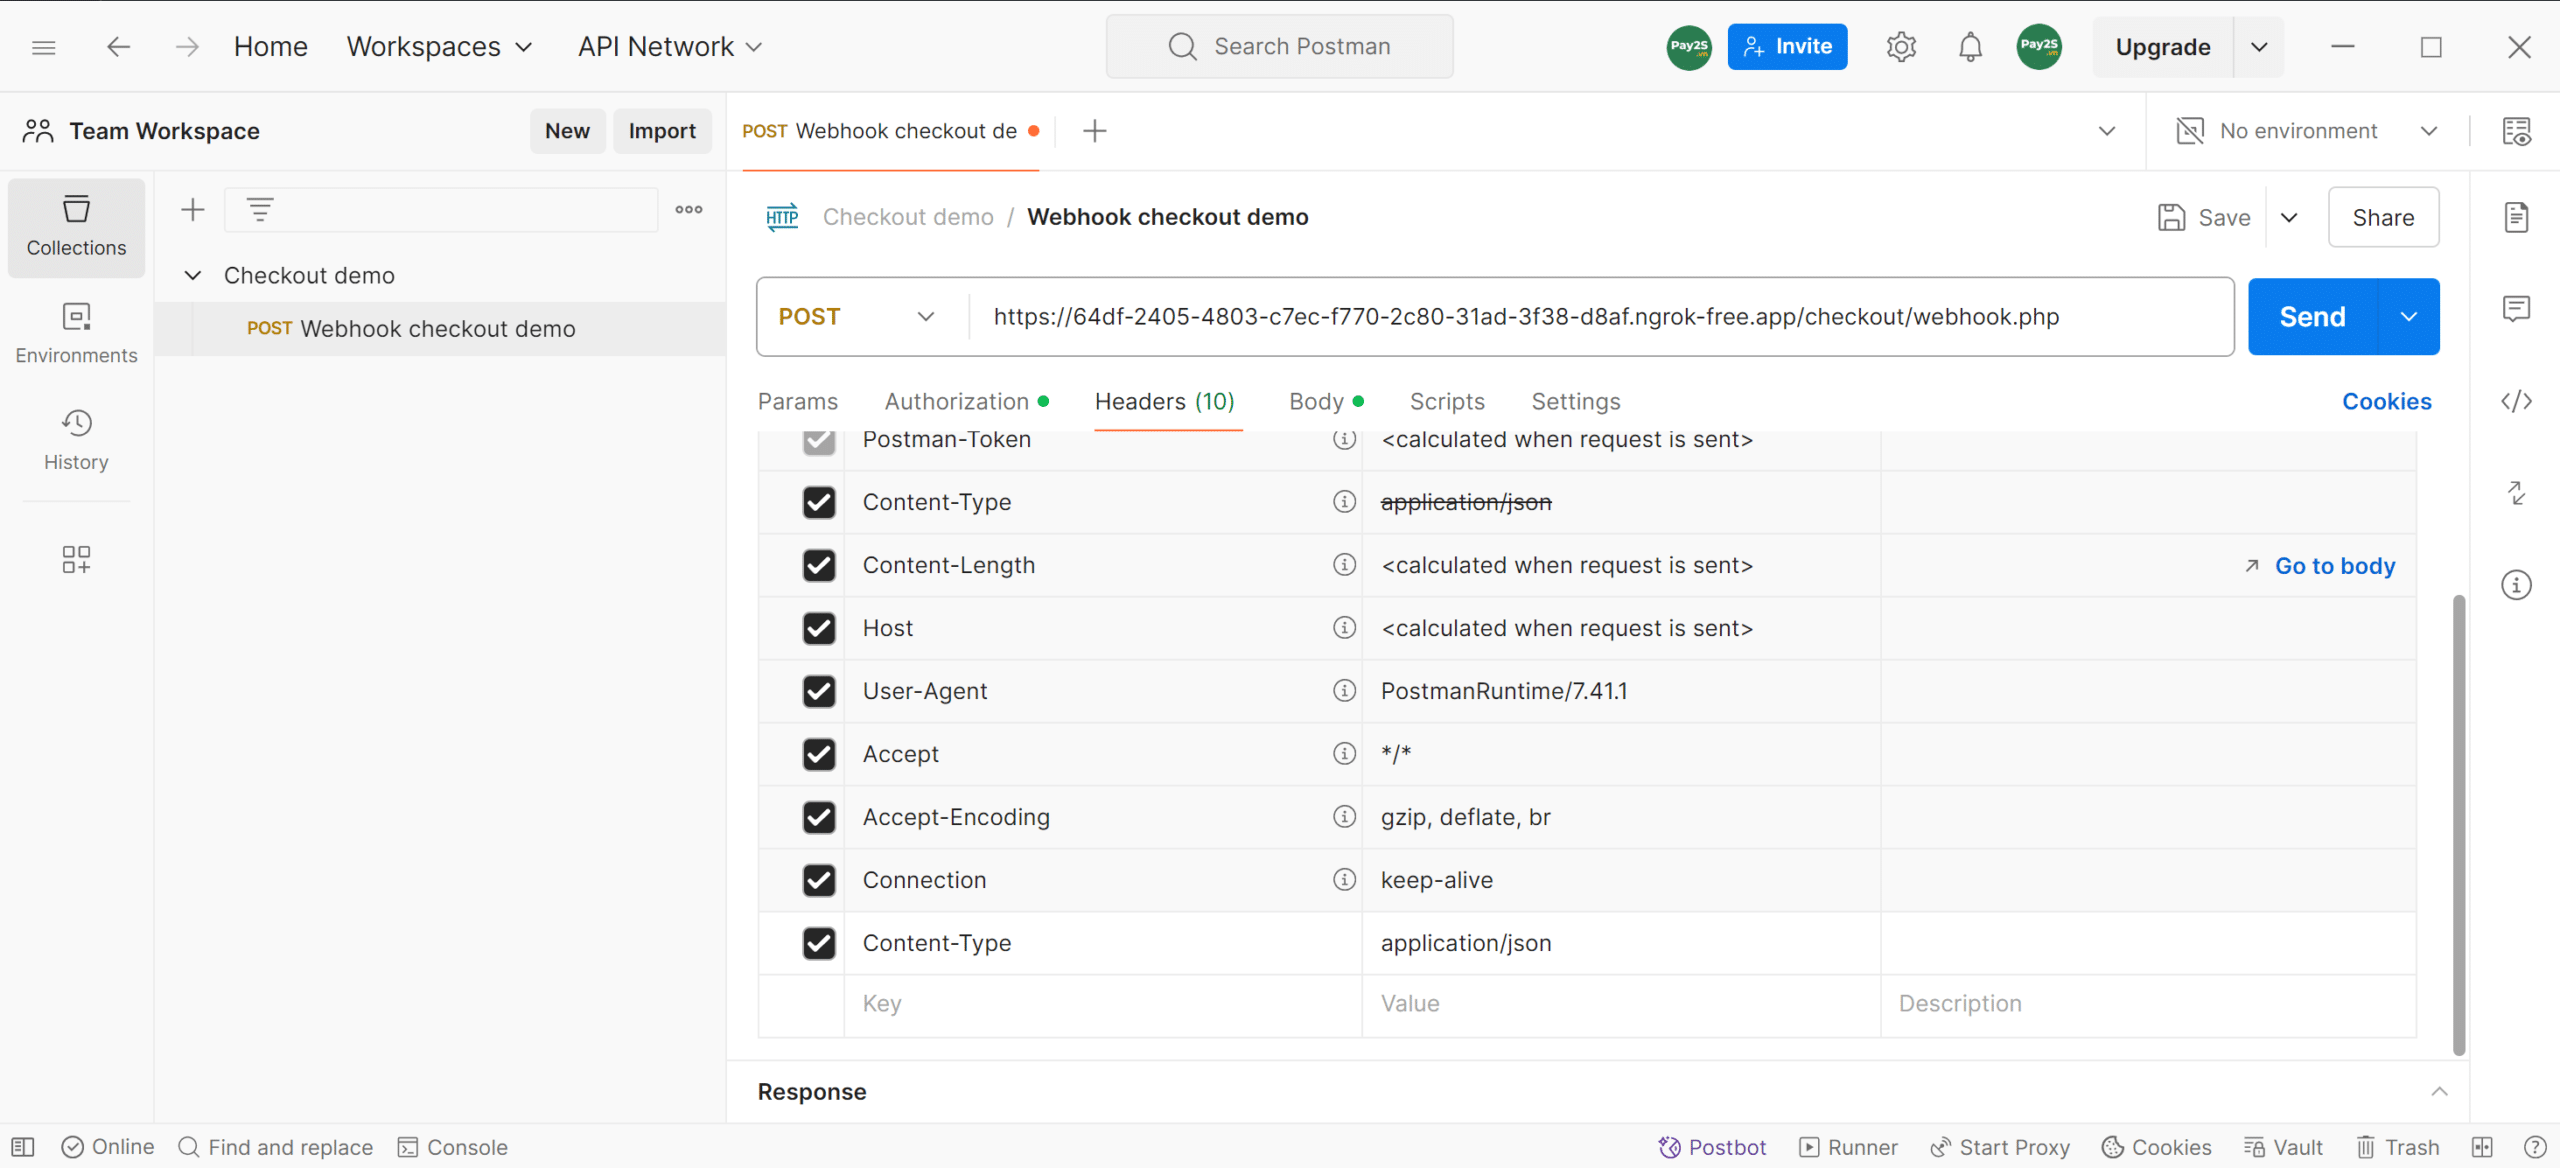This screenshot has width=2560, height=1168.
Task: Show info icon for Content-Length header
Action: (x=1344, y=565)
